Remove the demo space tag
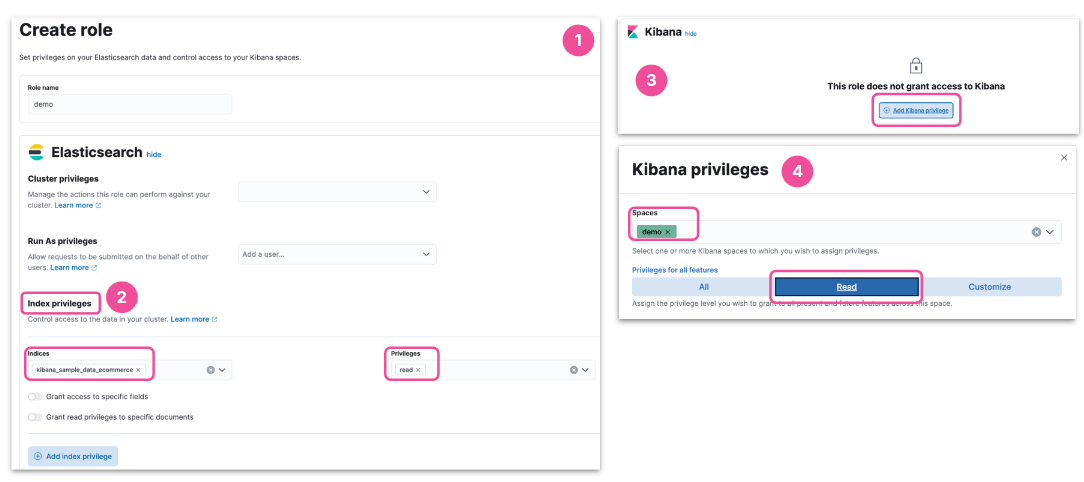 668,232
